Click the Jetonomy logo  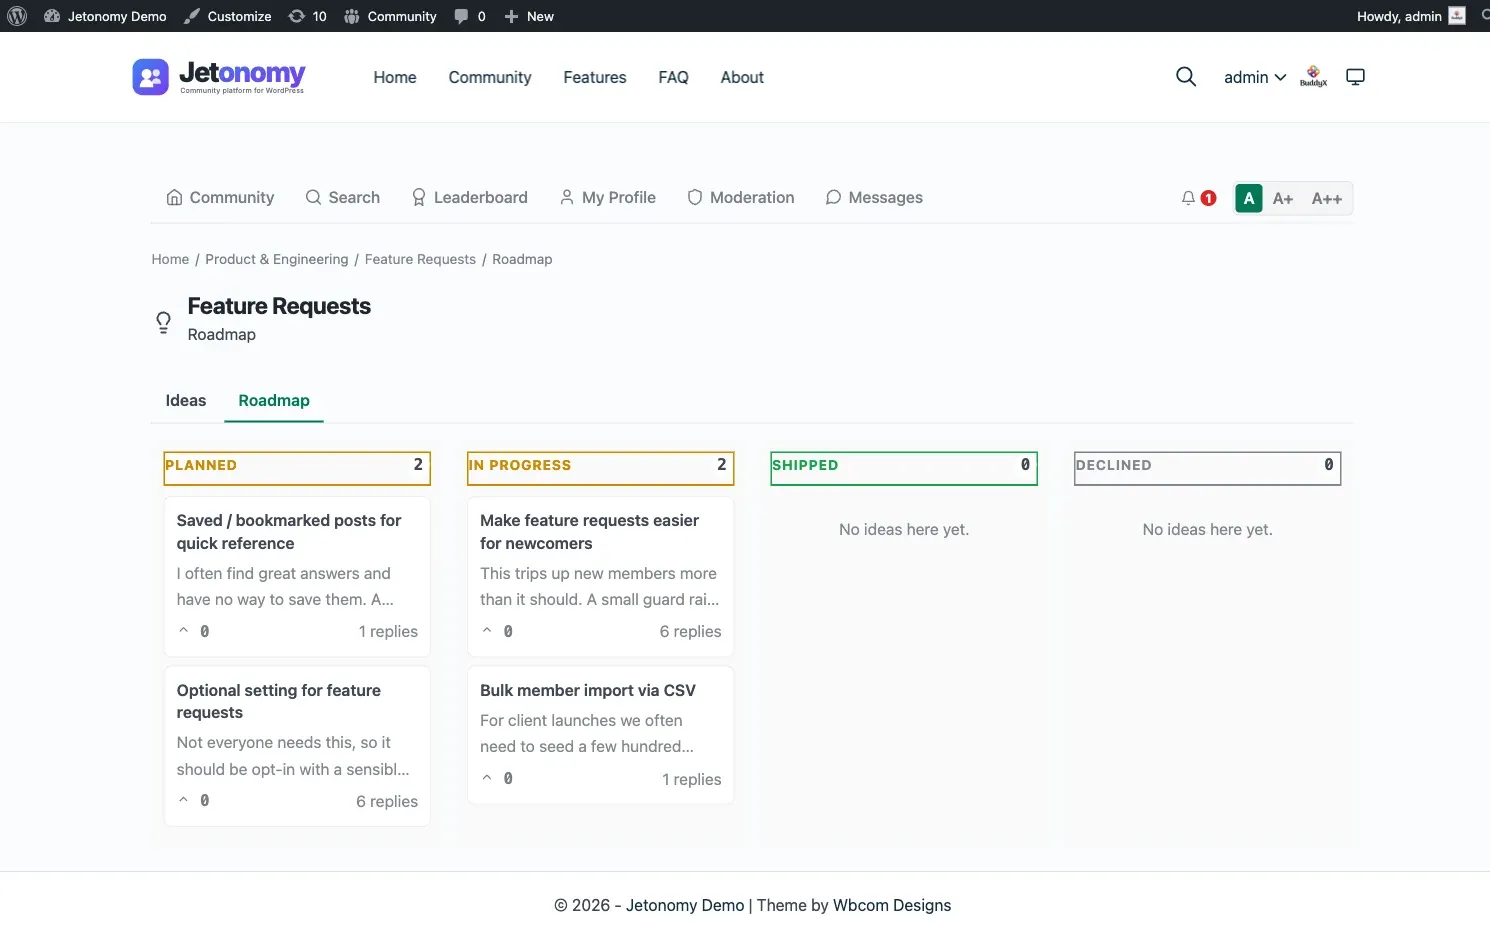[x=219, y=77]
